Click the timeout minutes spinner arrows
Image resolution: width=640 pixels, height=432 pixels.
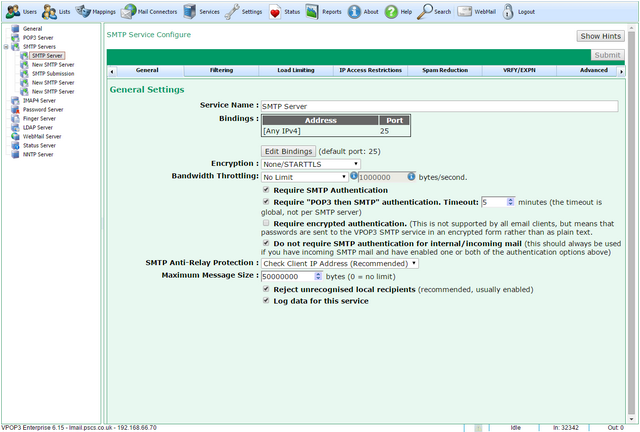click(510, 202)
